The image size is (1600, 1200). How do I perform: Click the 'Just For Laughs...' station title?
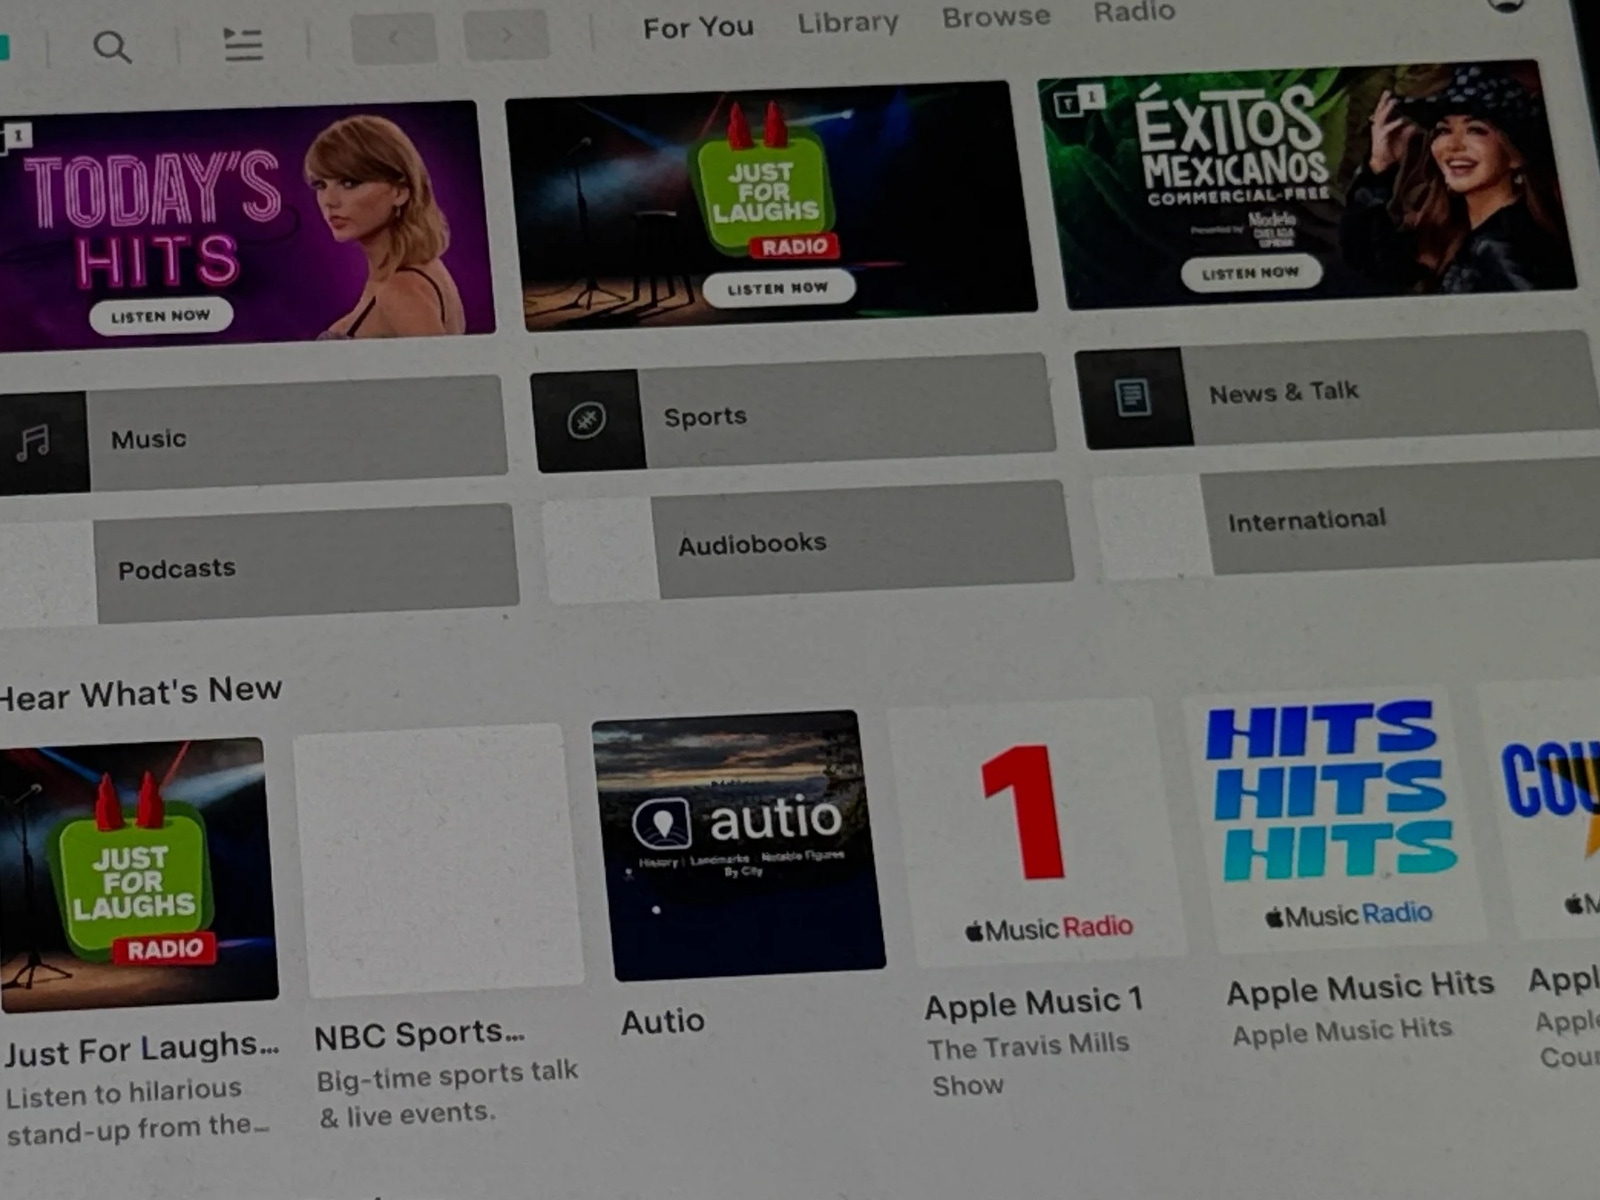tap(142, 1049)
